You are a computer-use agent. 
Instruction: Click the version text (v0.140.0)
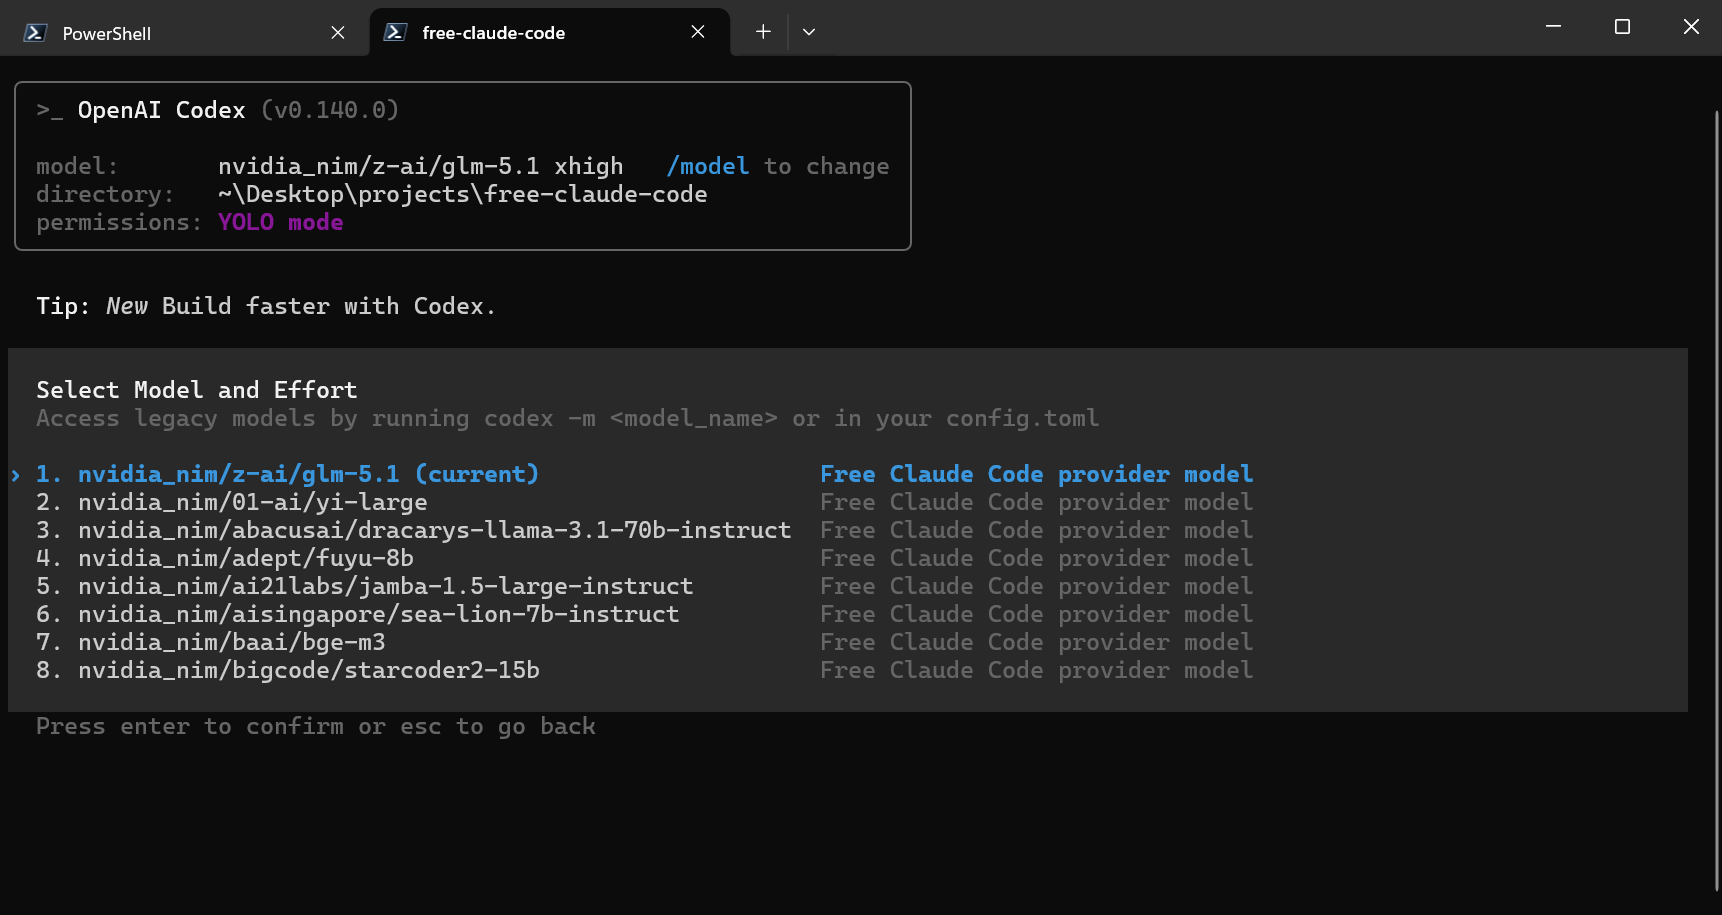330,110
